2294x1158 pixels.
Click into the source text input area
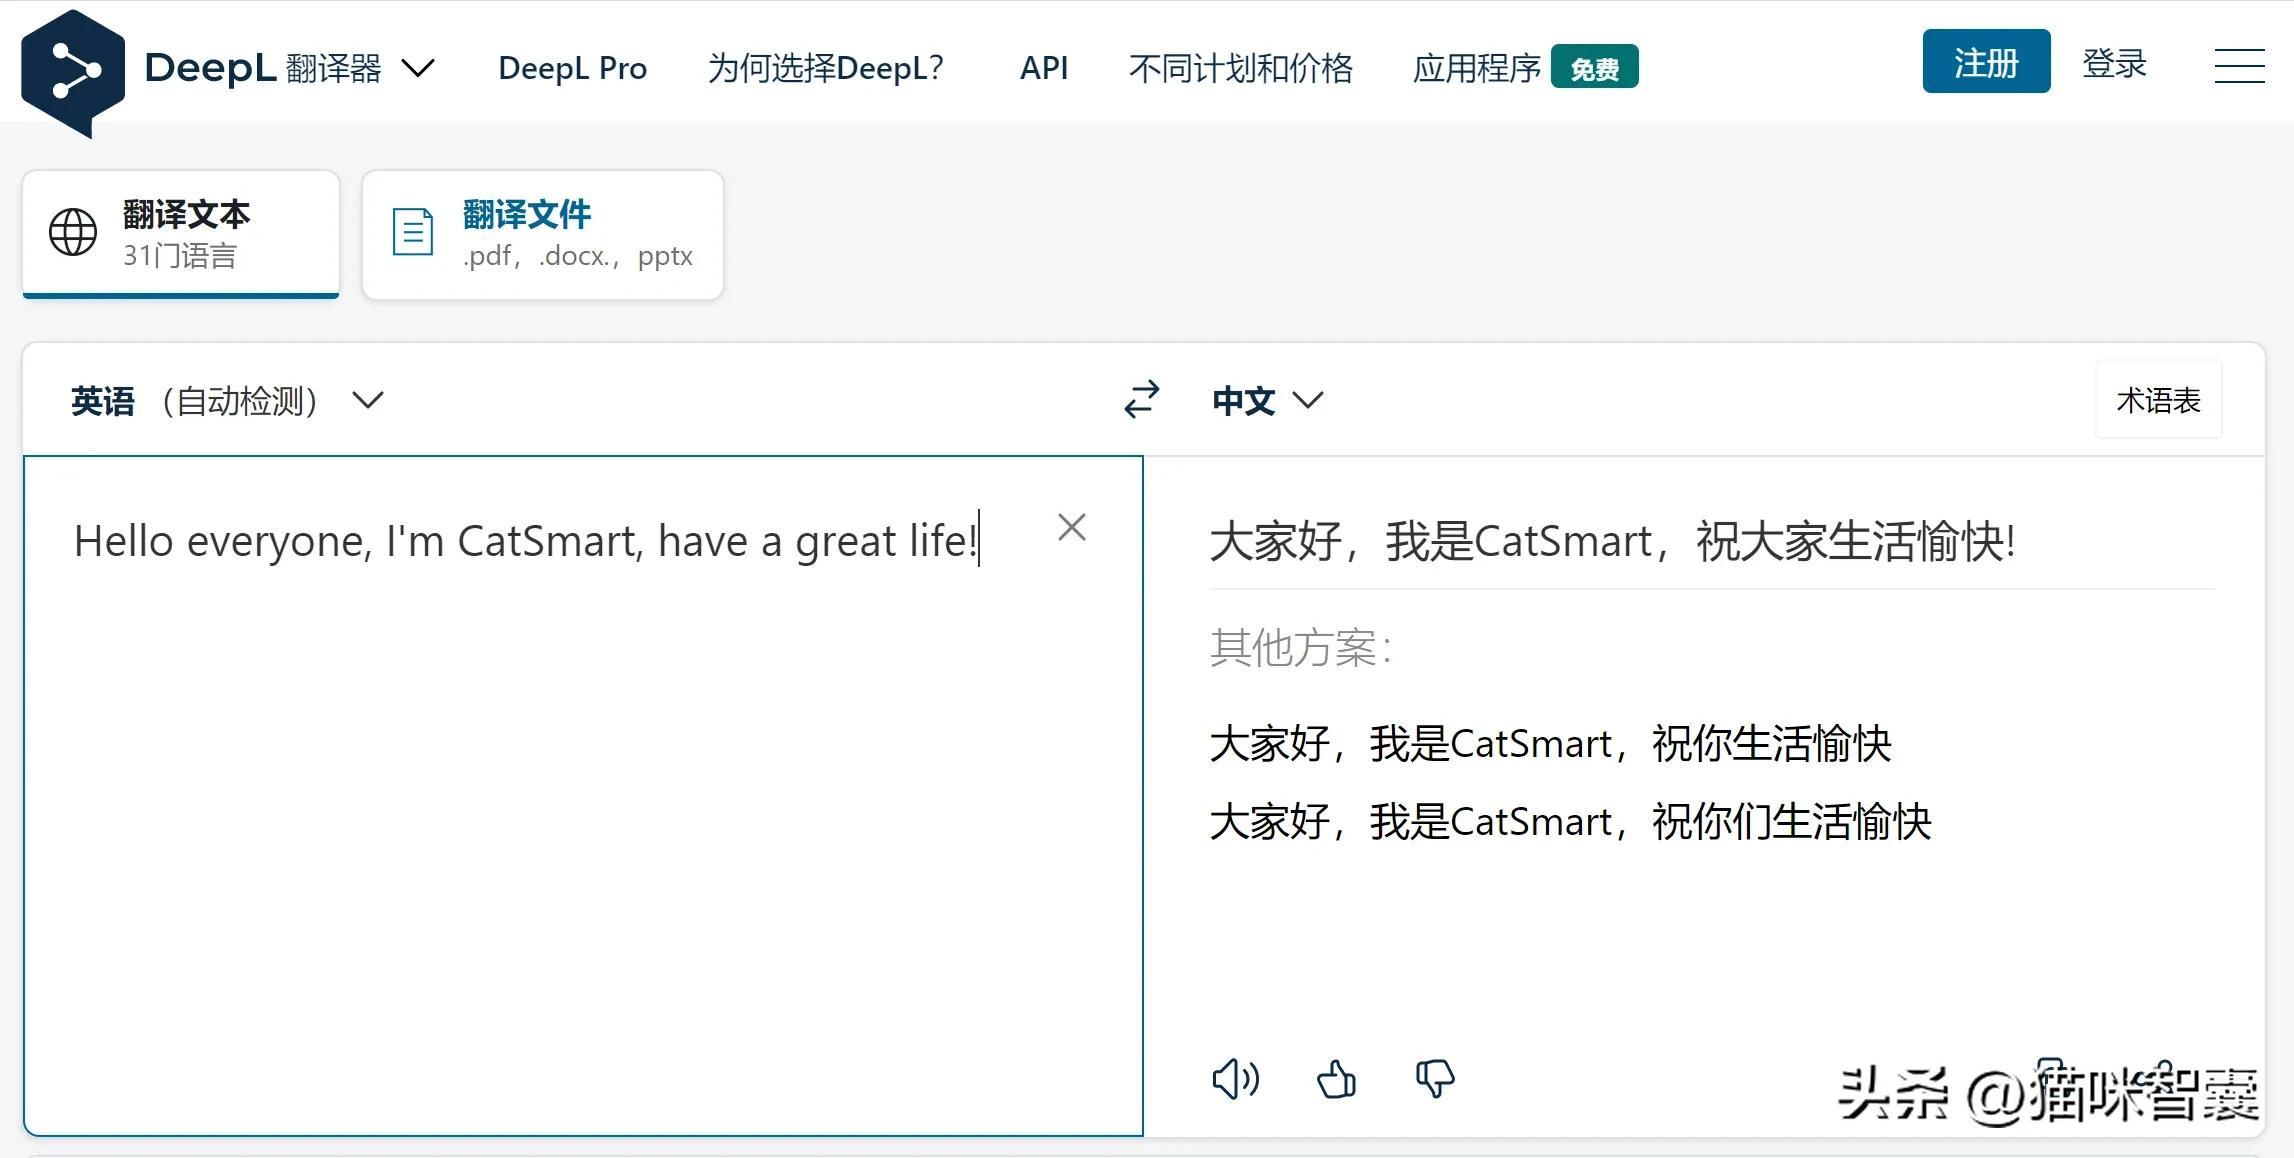pyautogui.click(x=583, y=795)
